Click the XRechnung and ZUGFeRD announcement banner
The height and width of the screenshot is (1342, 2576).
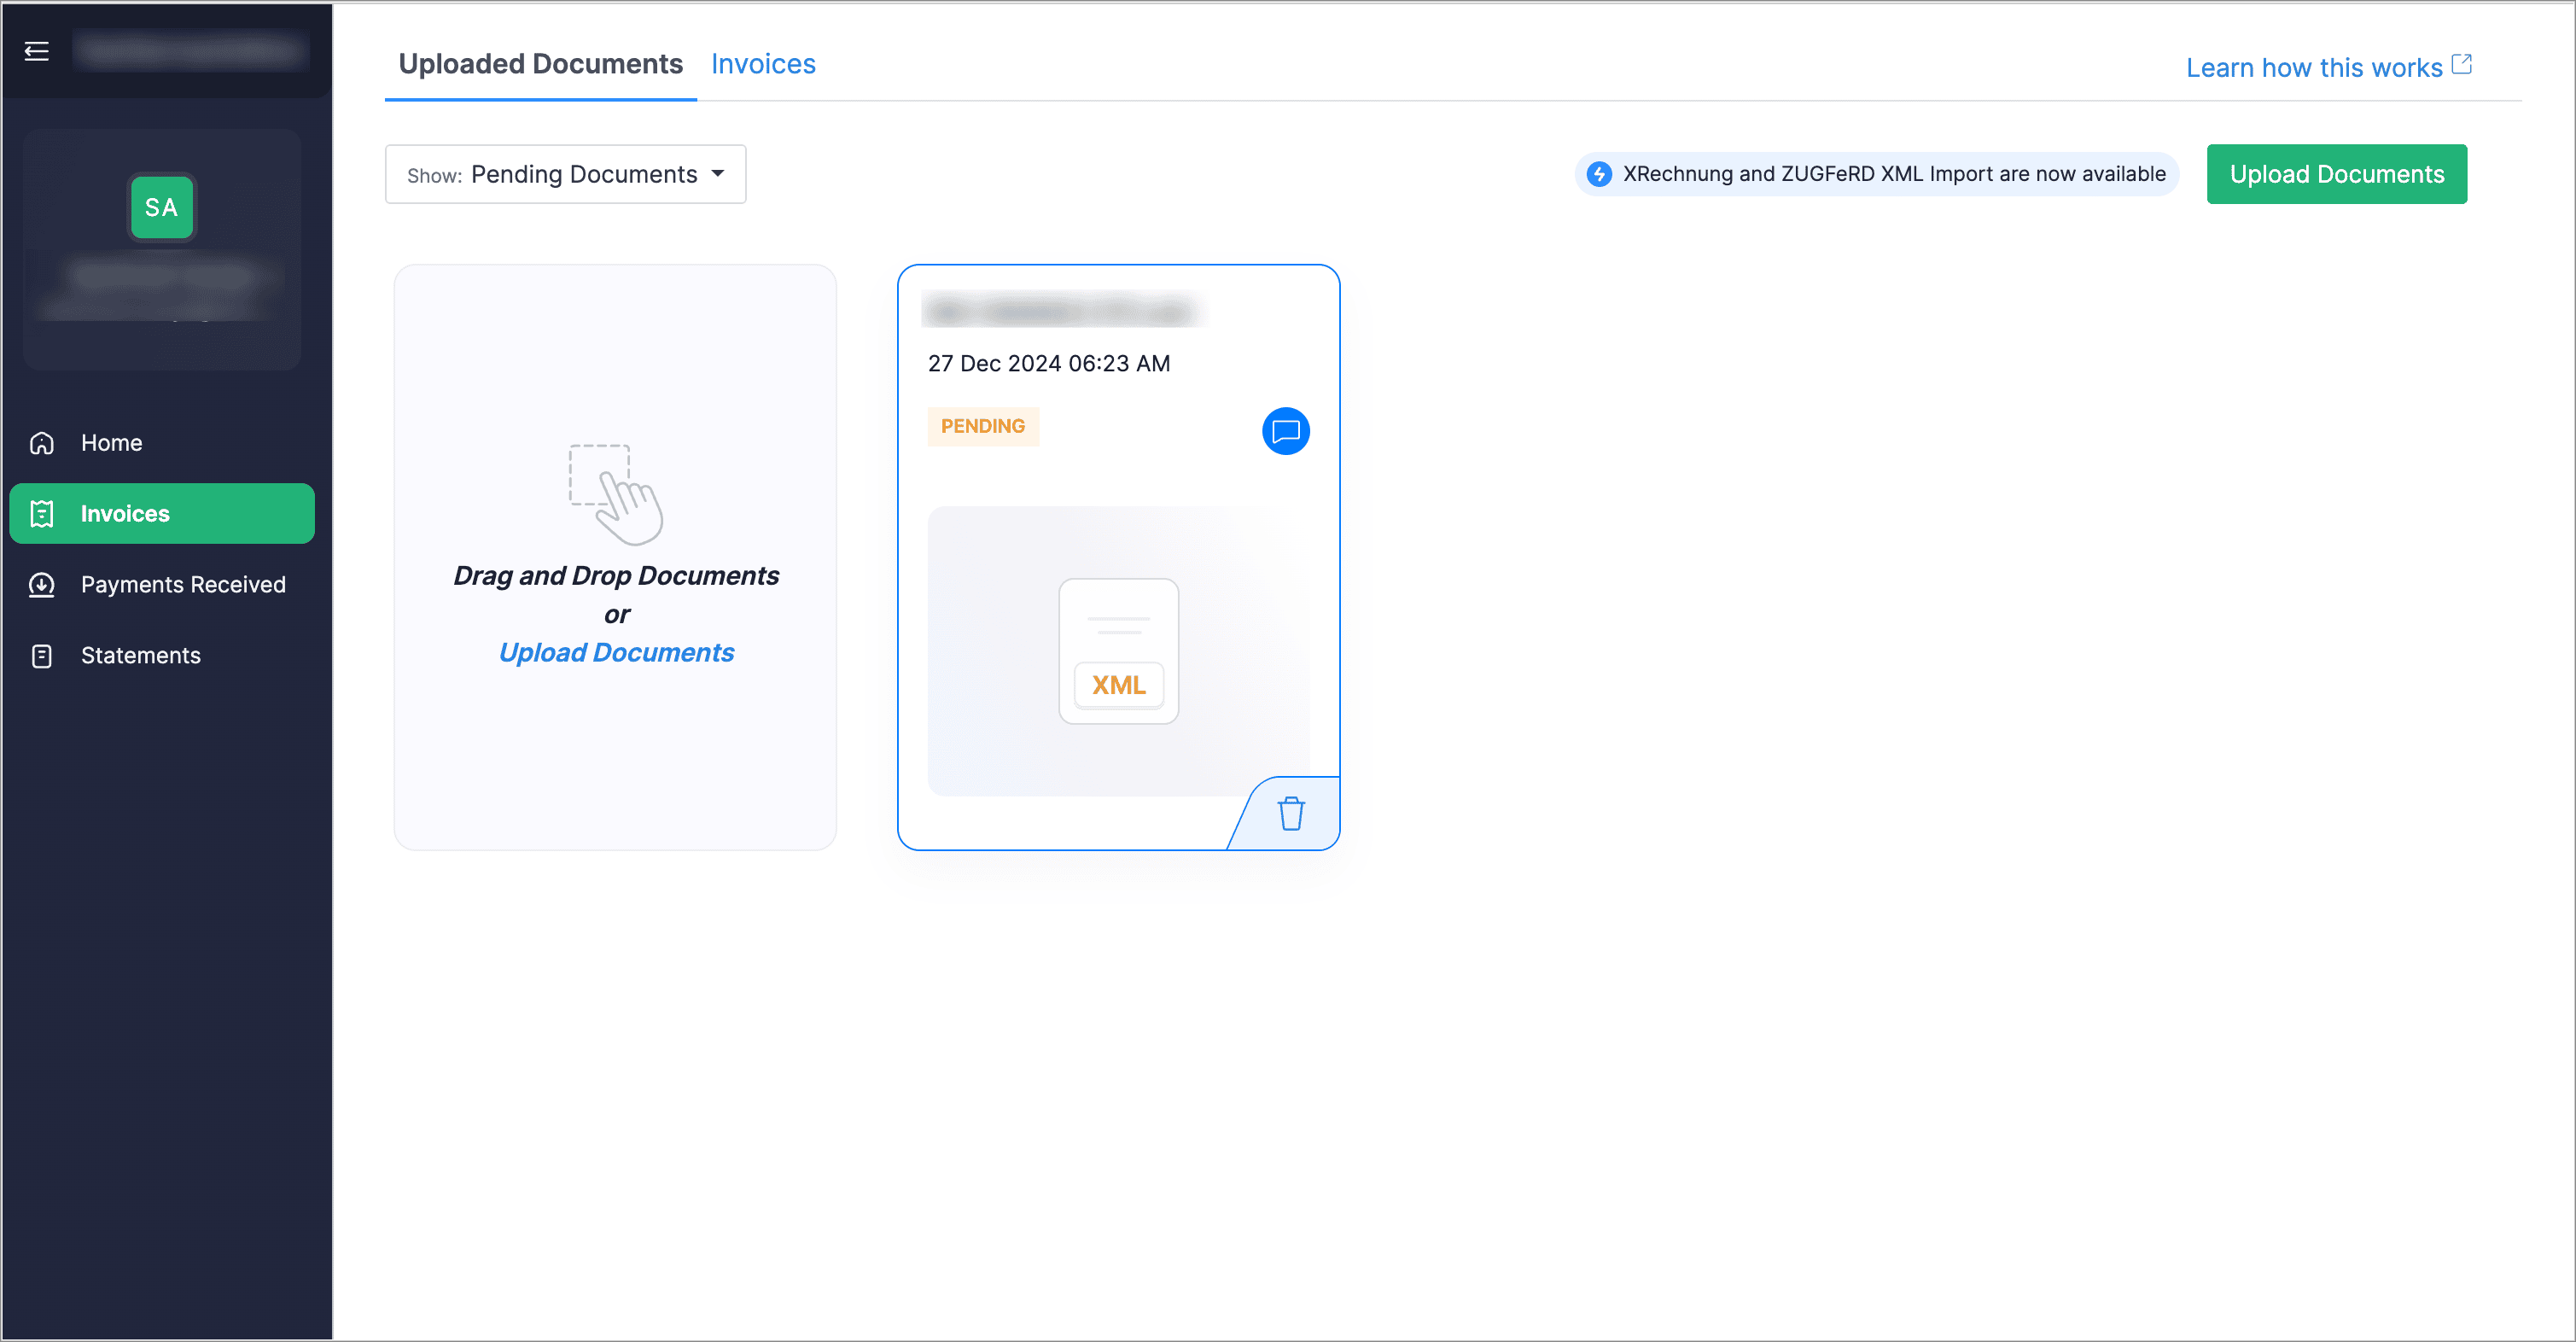pos(1893,174)
